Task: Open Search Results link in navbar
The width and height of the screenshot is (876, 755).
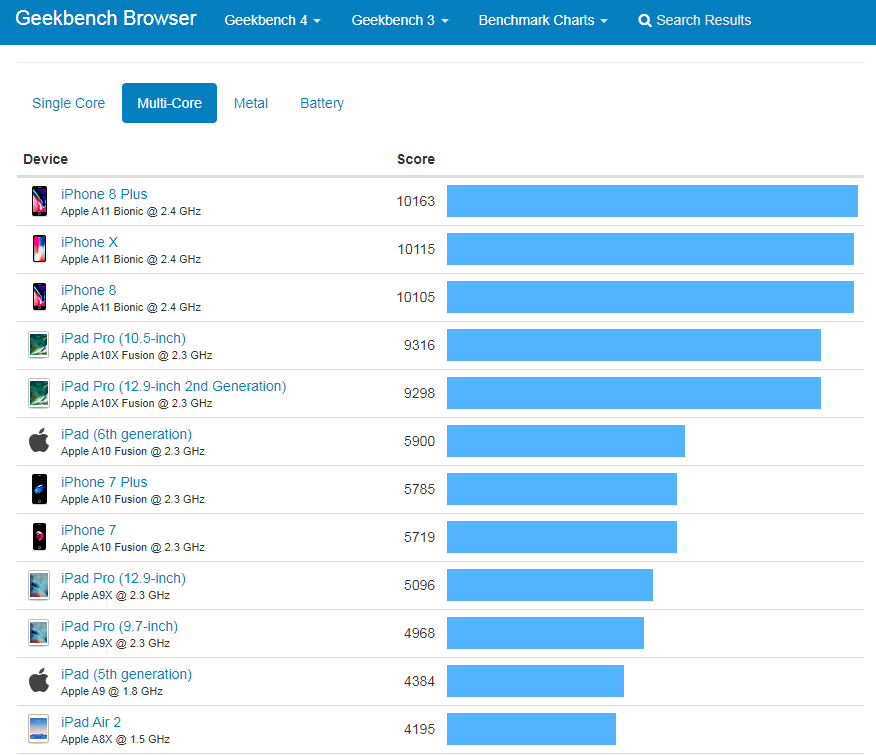Action: (694, 21)
